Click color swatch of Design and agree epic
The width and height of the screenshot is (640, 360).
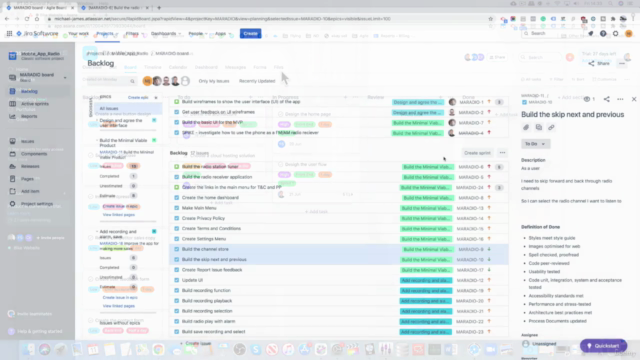click(x=154, y=120)
